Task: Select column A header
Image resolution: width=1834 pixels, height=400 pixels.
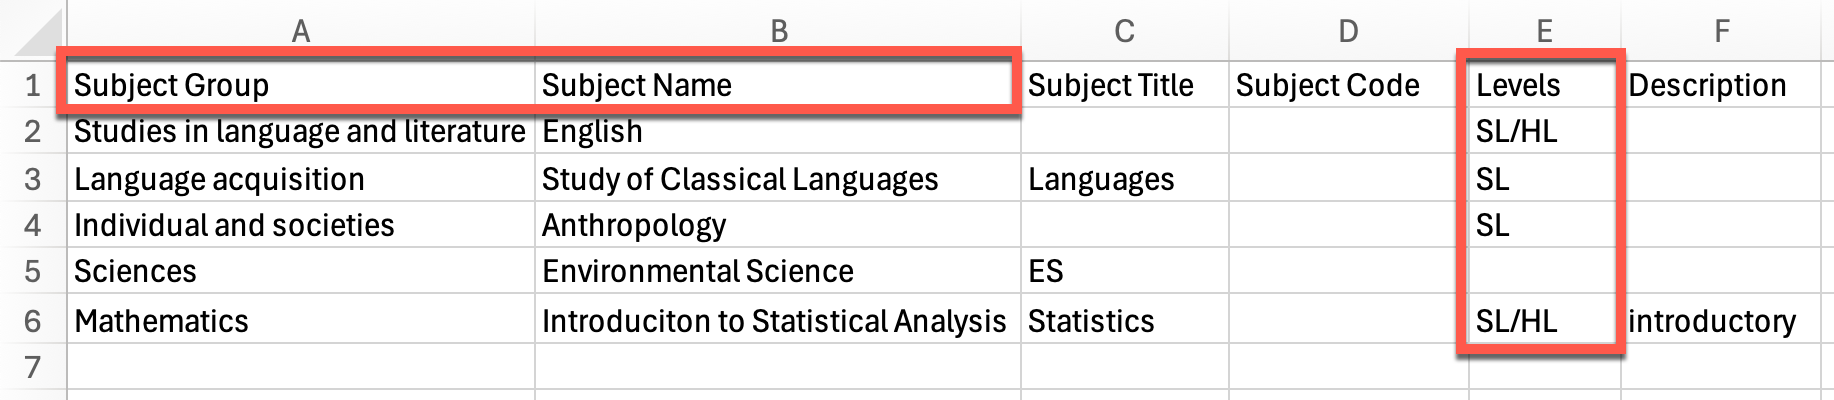Action: coord(300,31)
